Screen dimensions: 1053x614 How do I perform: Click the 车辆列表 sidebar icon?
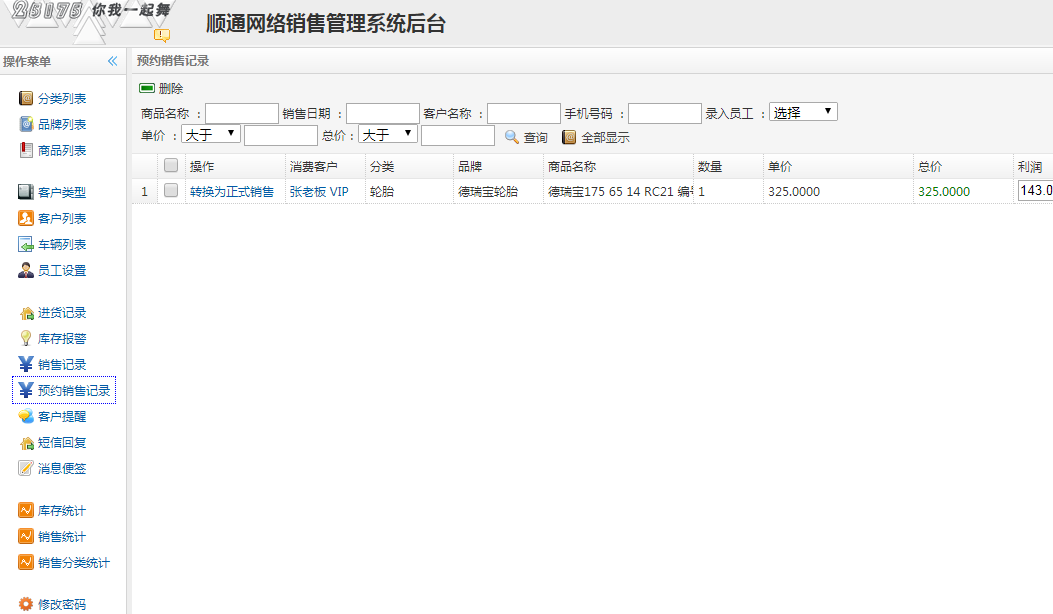click(26, 244)
